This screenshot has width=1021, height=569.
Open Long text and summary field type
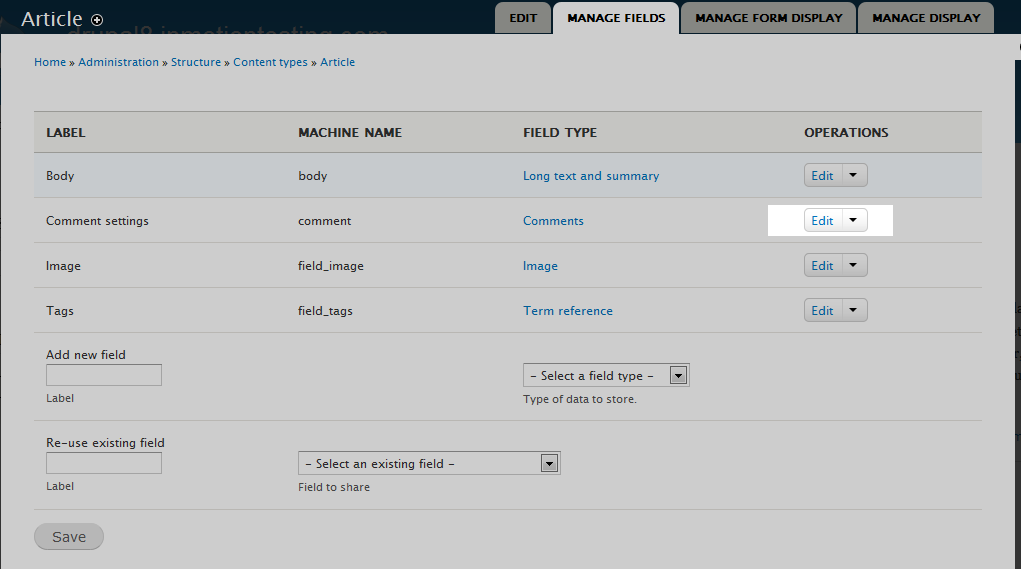tap(591, 176)
